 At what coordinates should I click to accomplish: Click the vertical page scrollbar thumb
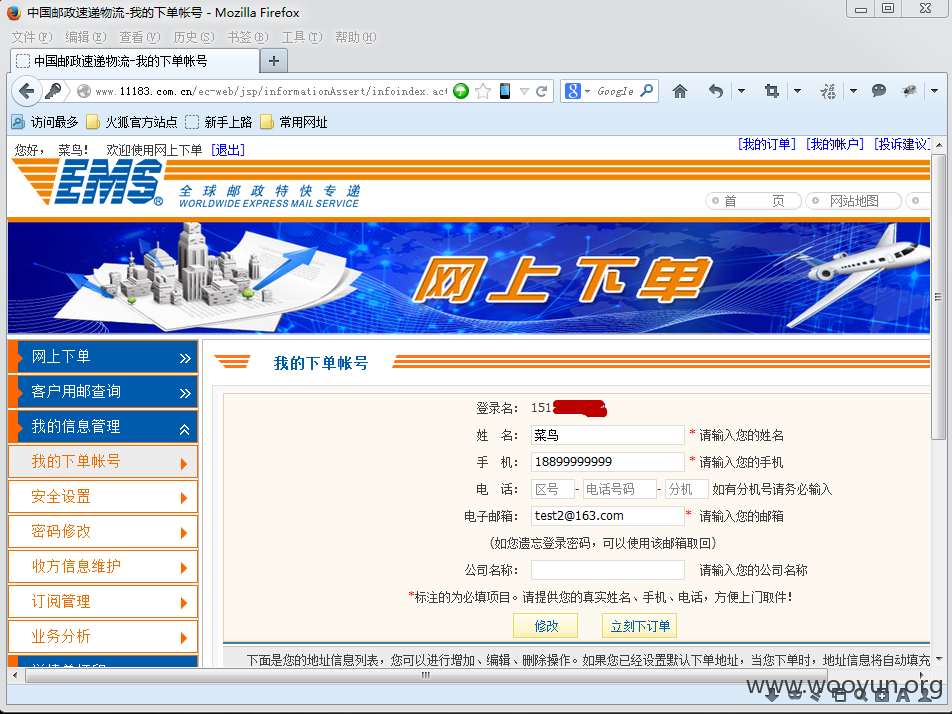(x=939, y=297)
